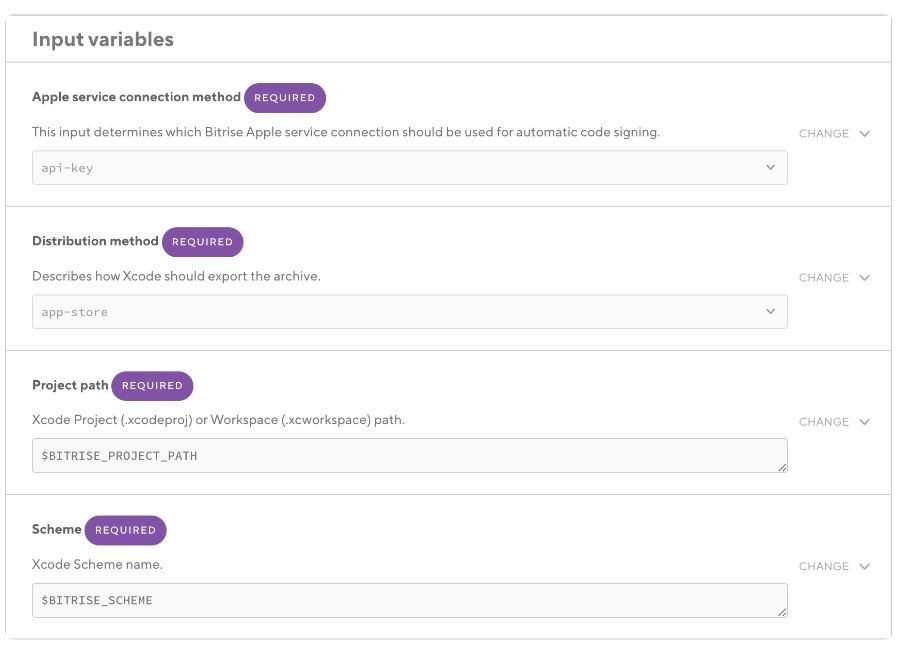Click REQUIRED badge next to Apple service connection
The image size is (902, 652).
[285, 98]
